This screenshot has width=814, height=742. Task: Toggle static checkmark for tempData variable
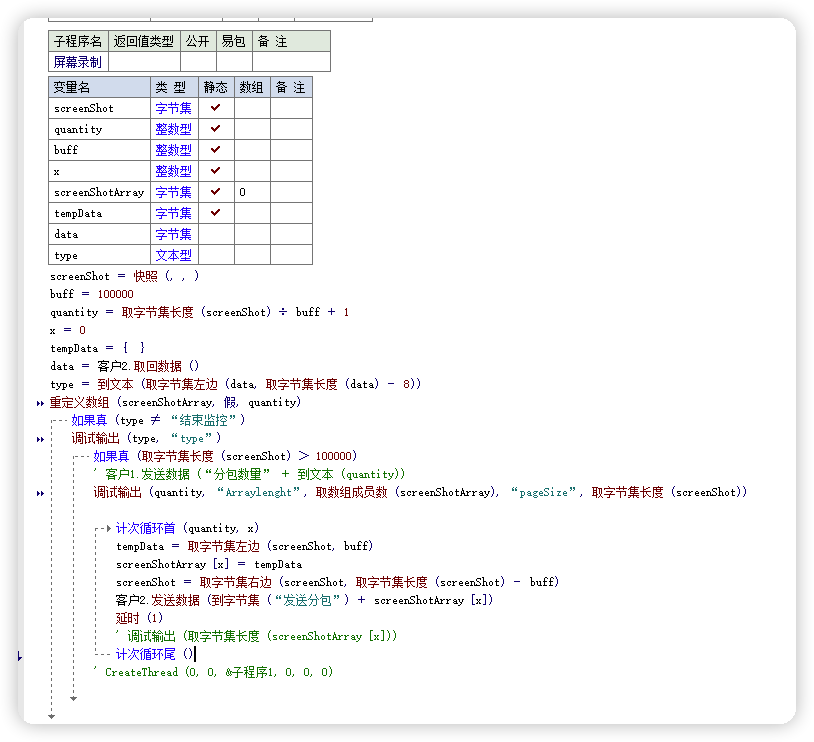point(215,213)
